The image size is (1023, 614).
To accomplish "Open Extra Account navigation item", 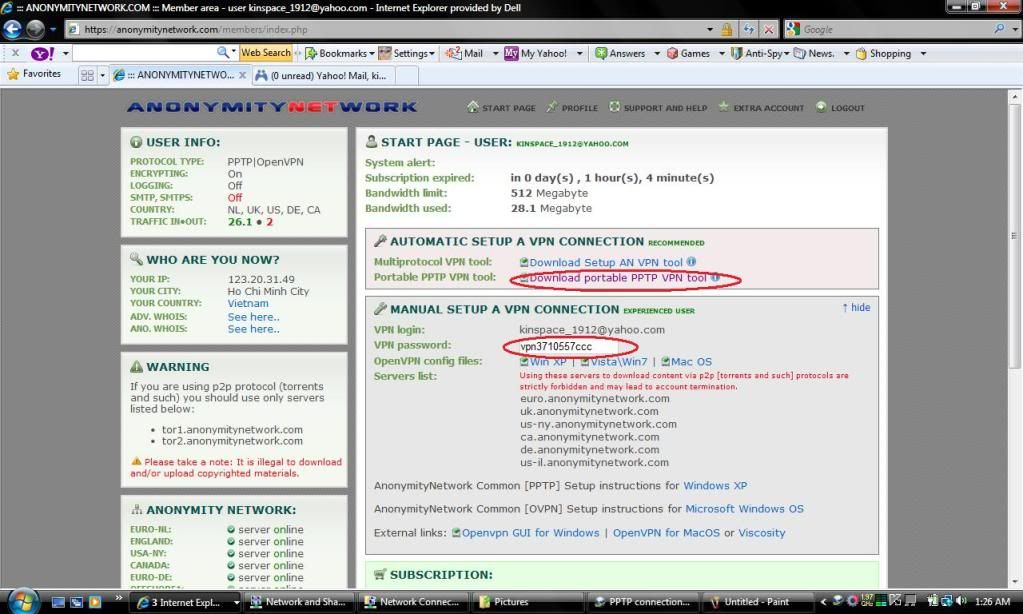I will 761,108.
